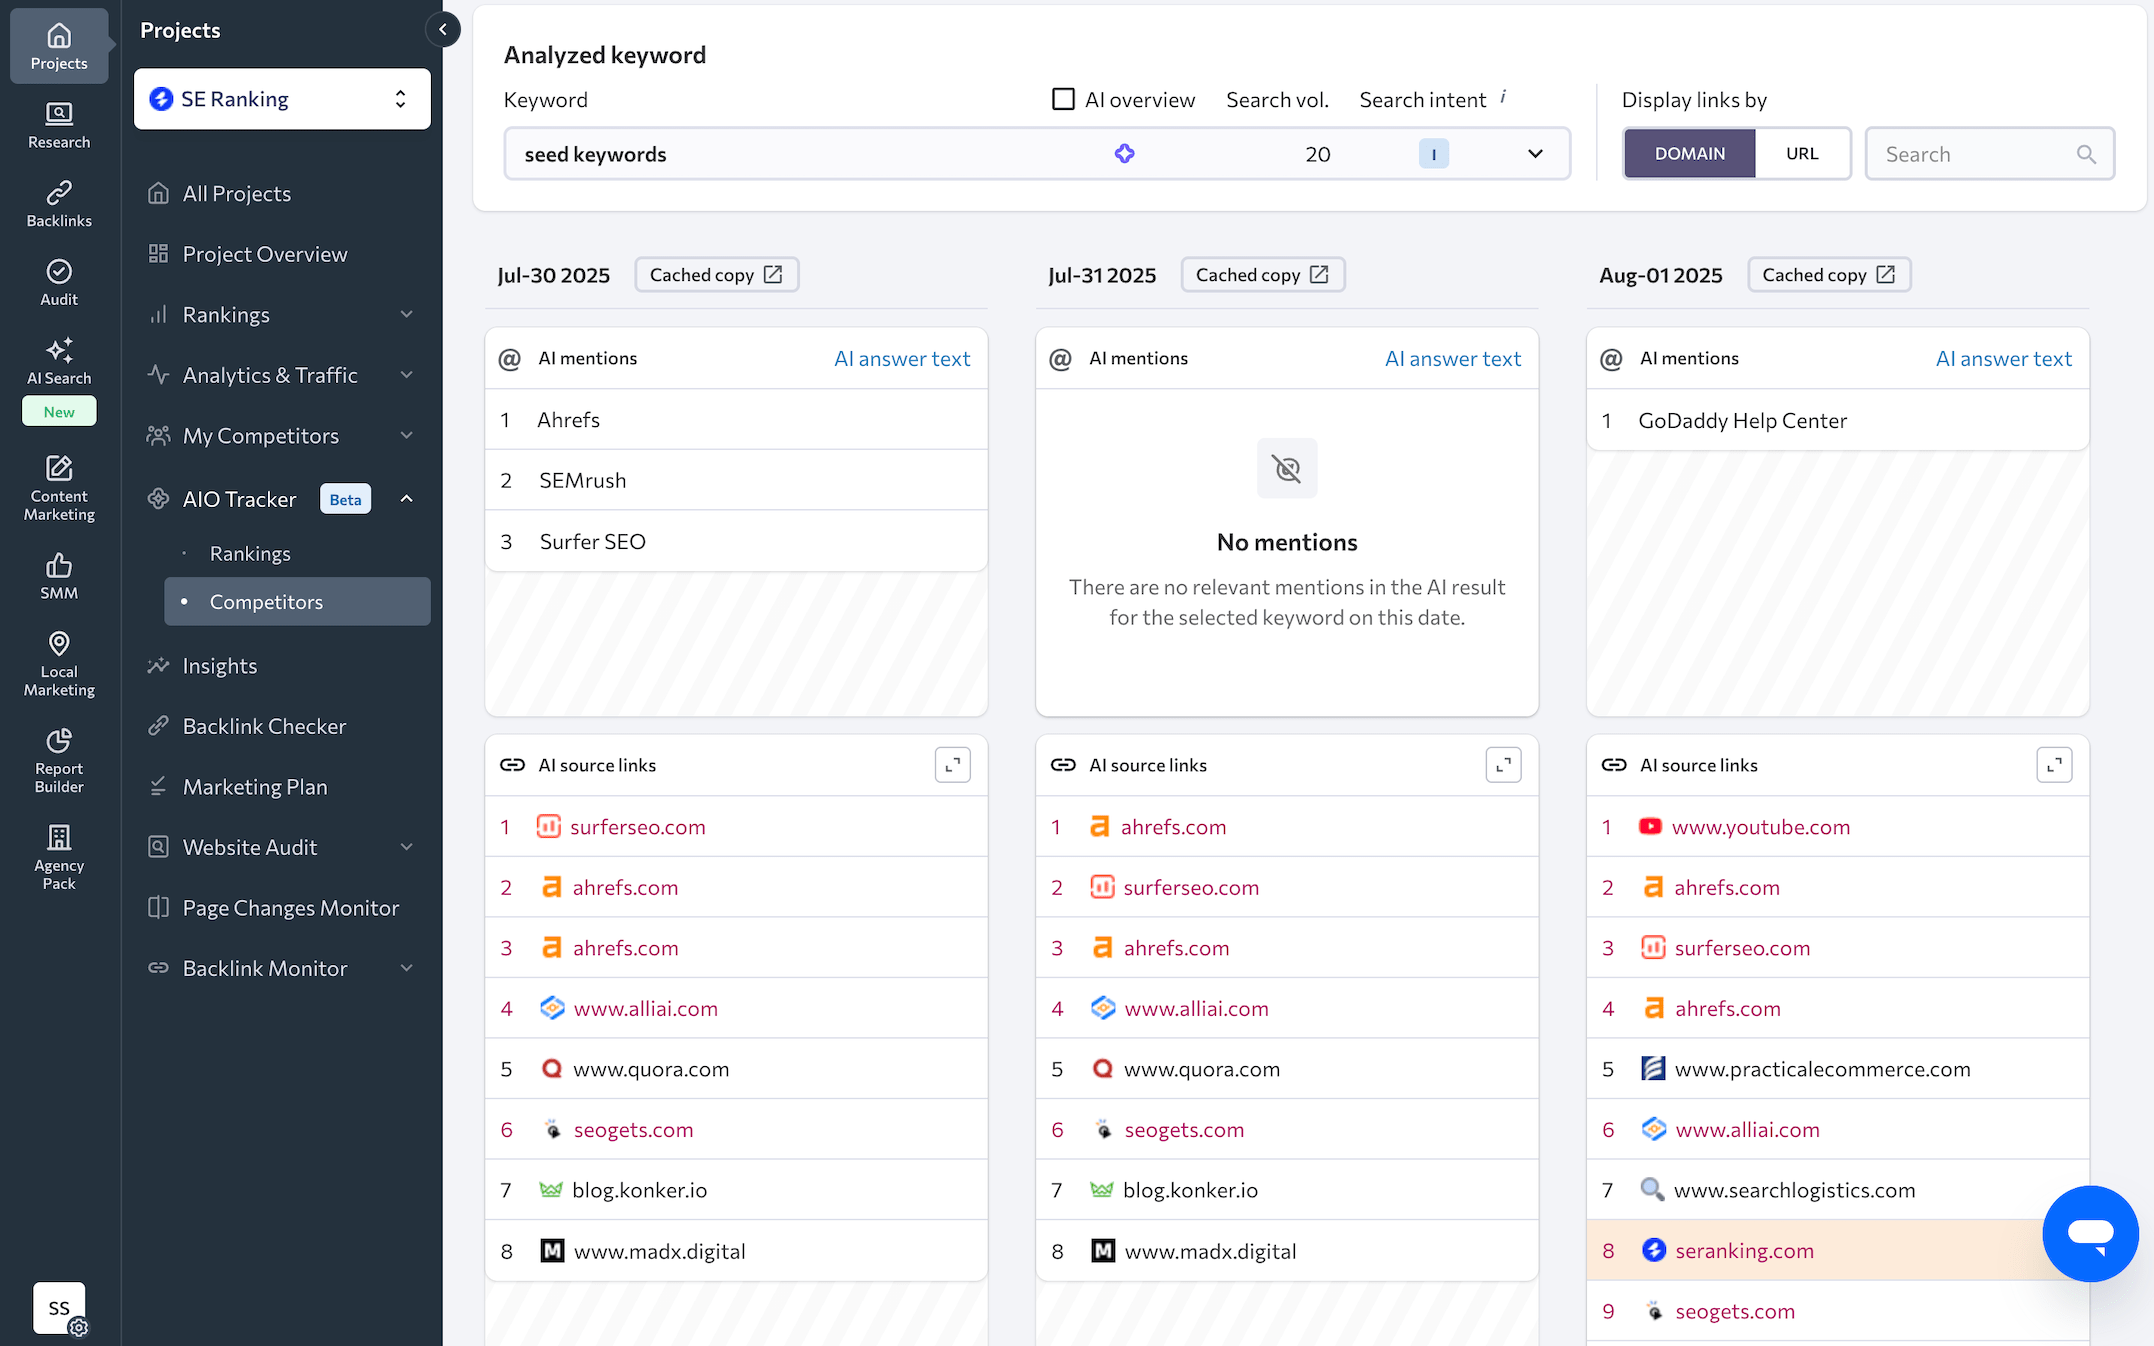View AI answer text for Aug-01 2025

(x=2004, y=358)
